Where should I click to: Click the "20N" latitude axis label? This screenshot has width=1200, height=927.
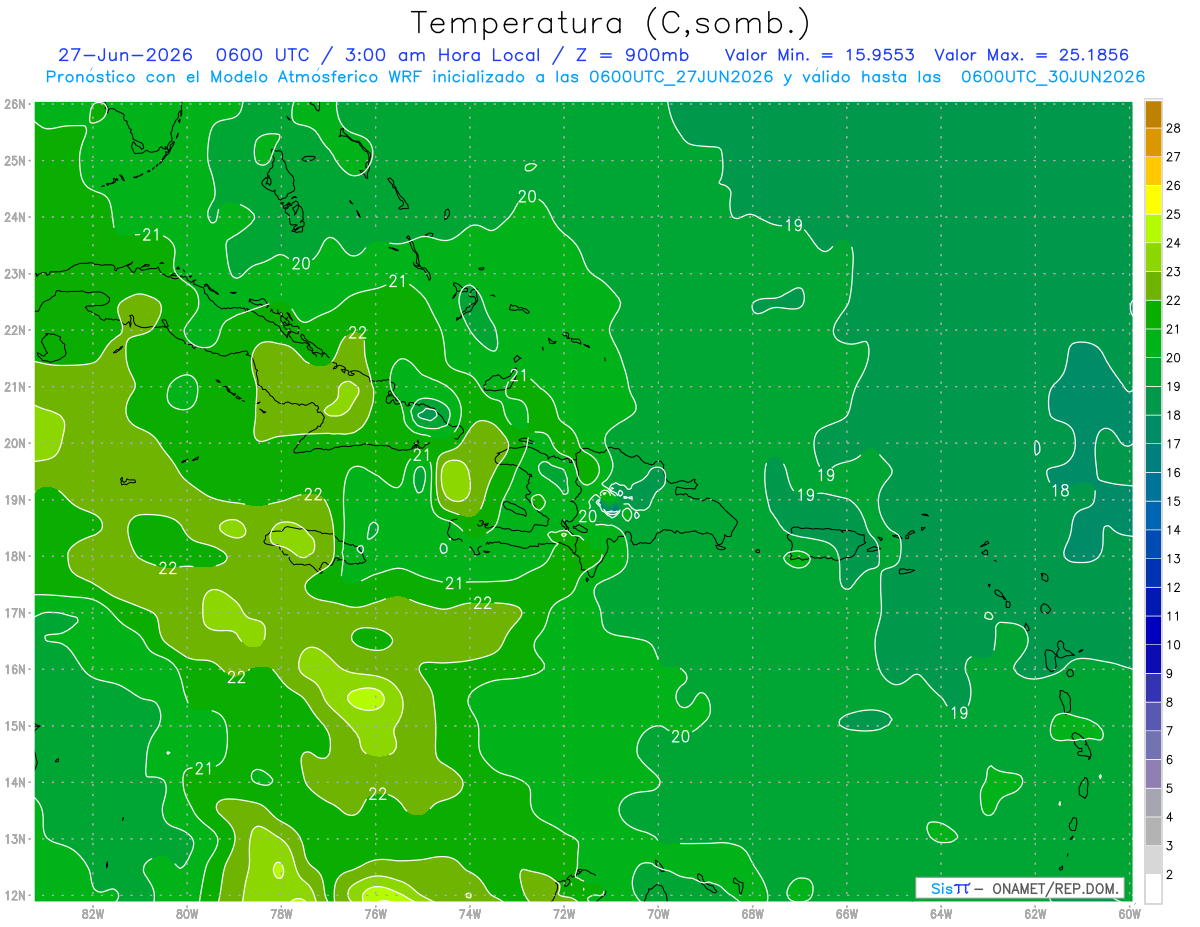[14, 443]
